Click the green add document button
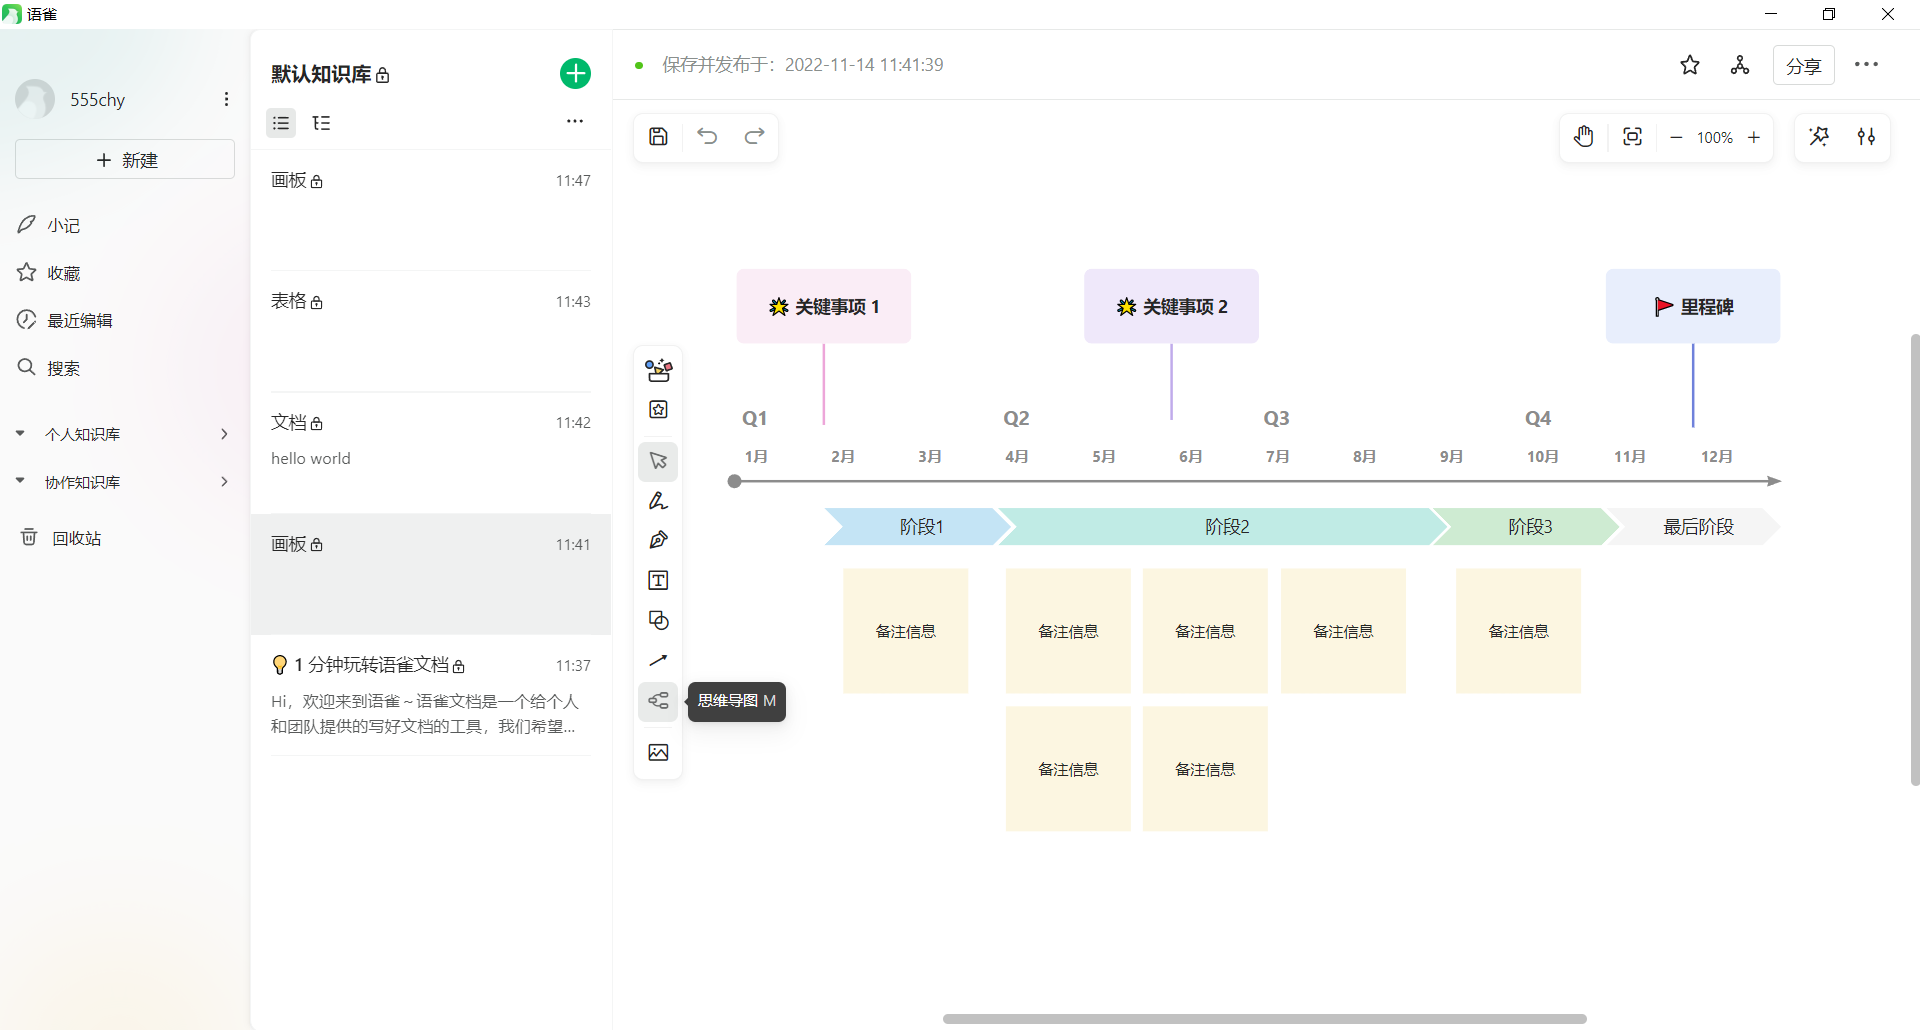 pyautogui.click(x=575, y=74)
